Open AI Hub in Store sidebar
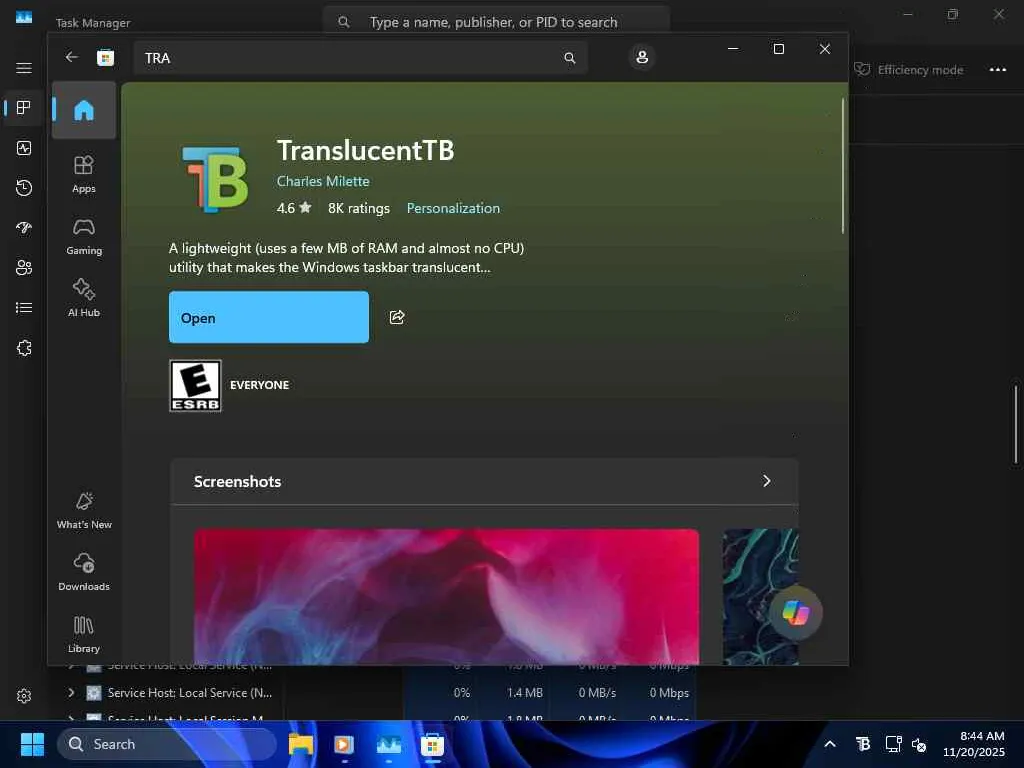Viewport: 1024px width, 768px height. [84, 298]
